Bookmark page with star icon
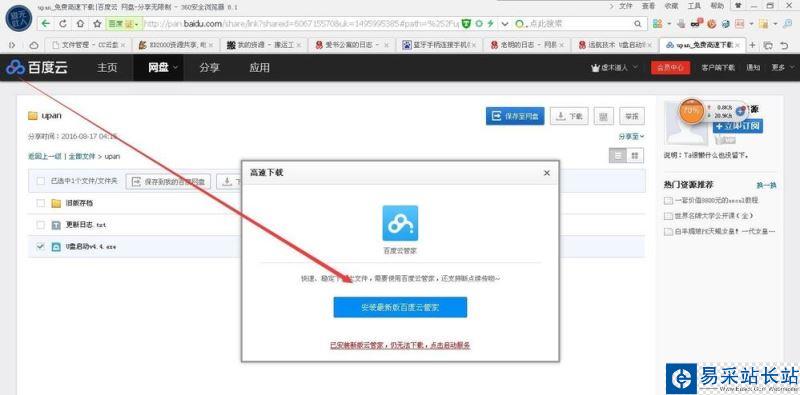The width and height of the screenshot is (800, 395). [x=97, y=23]
